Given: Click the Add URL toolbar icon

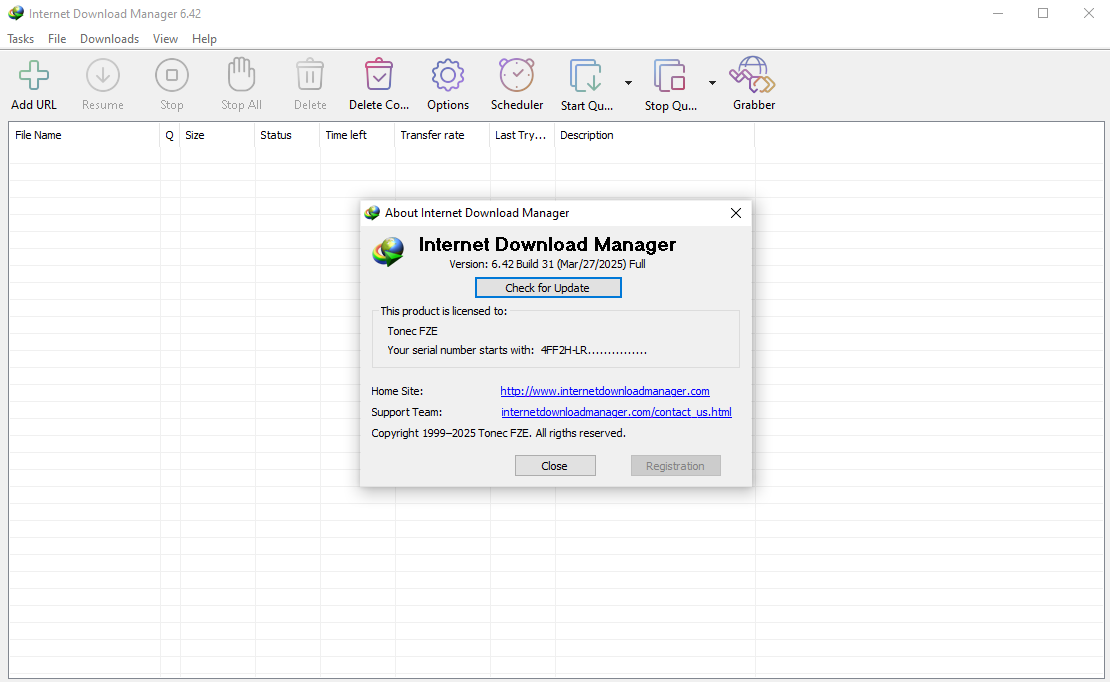Looking at the screenshot, I should (34, 77).
